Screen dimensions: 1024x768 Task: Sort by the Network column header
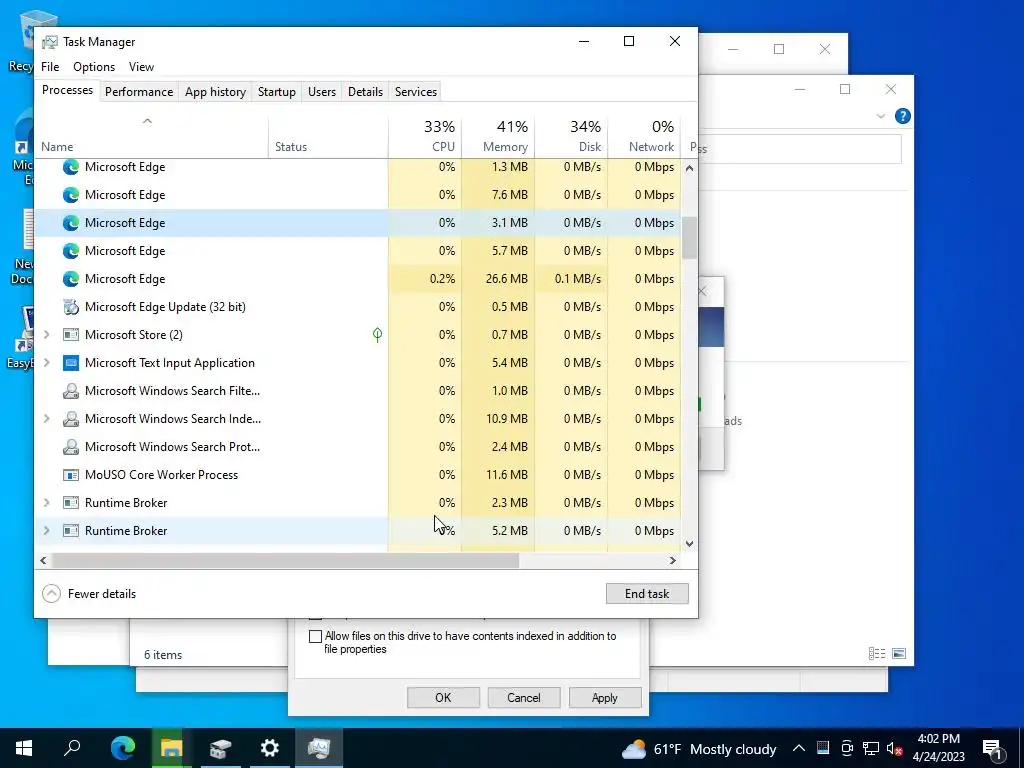[x=645, y=136]
